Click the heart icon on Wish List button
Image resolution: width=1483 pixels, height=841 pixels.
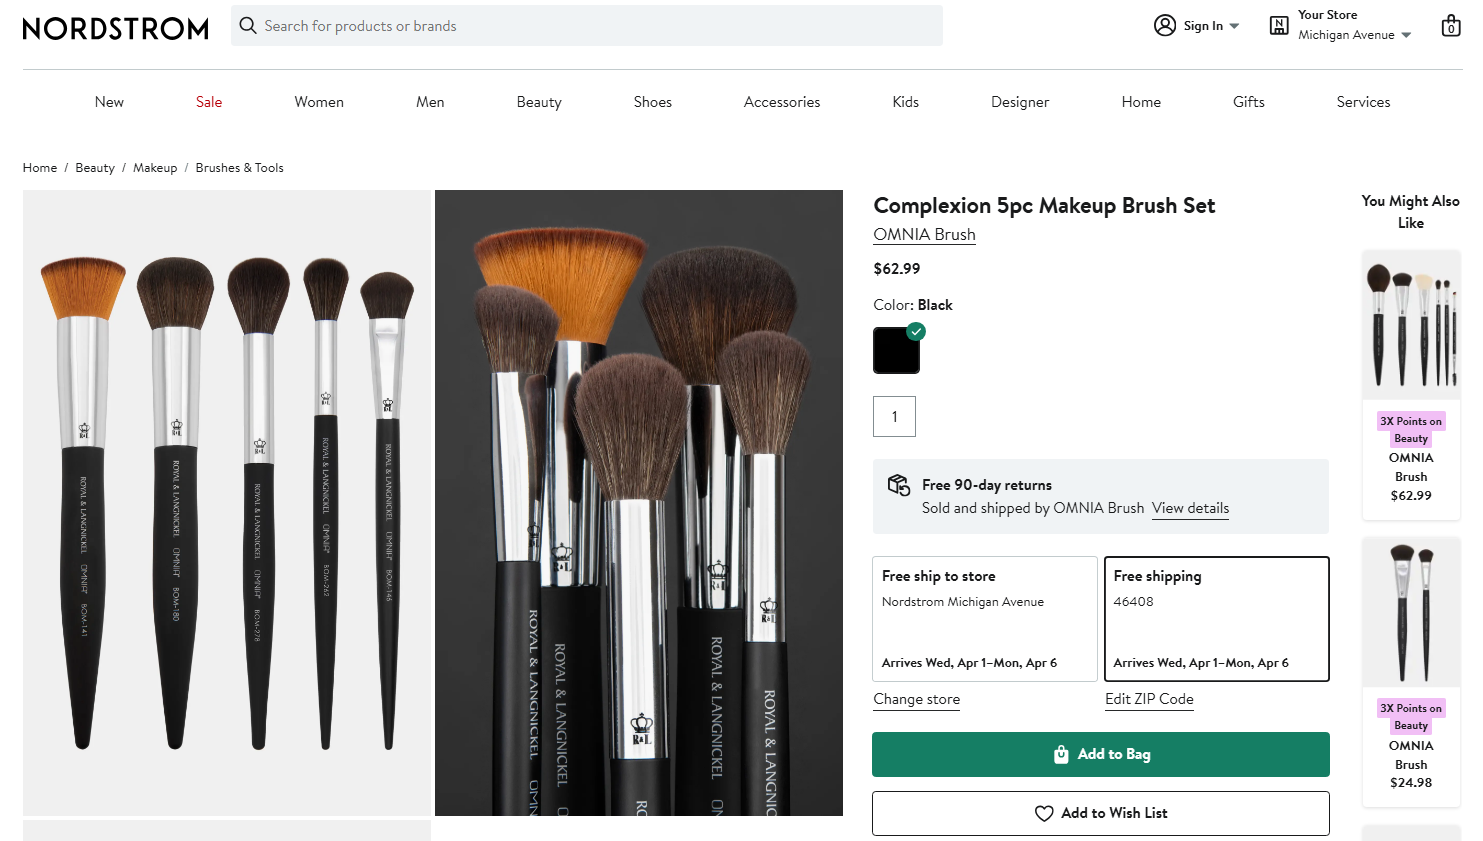[1044, 814]
